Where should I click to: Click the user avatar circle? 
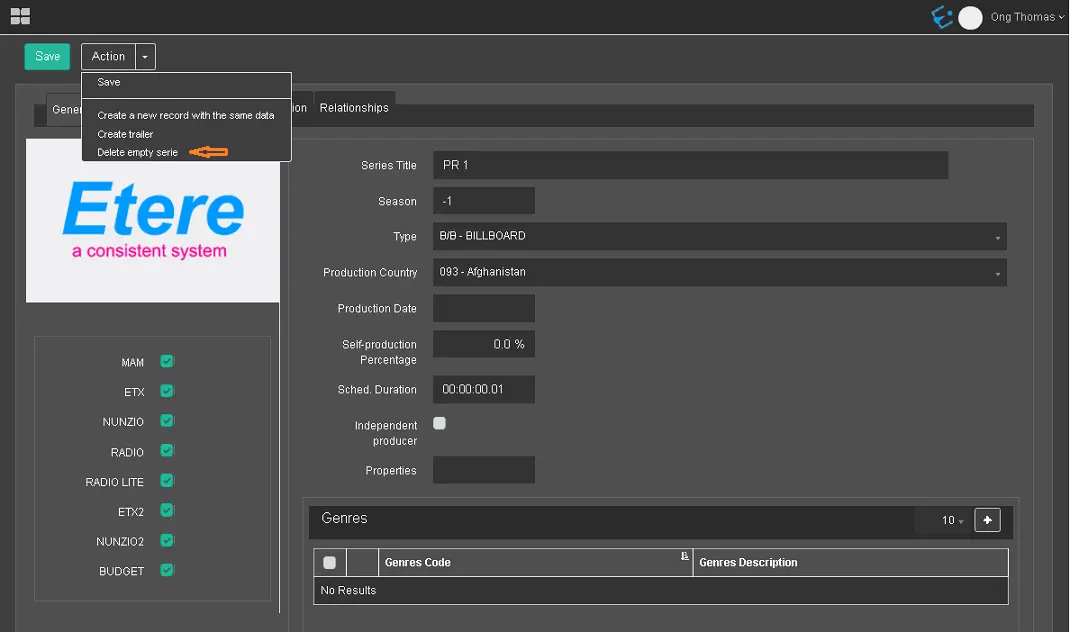tap(970, 18)
